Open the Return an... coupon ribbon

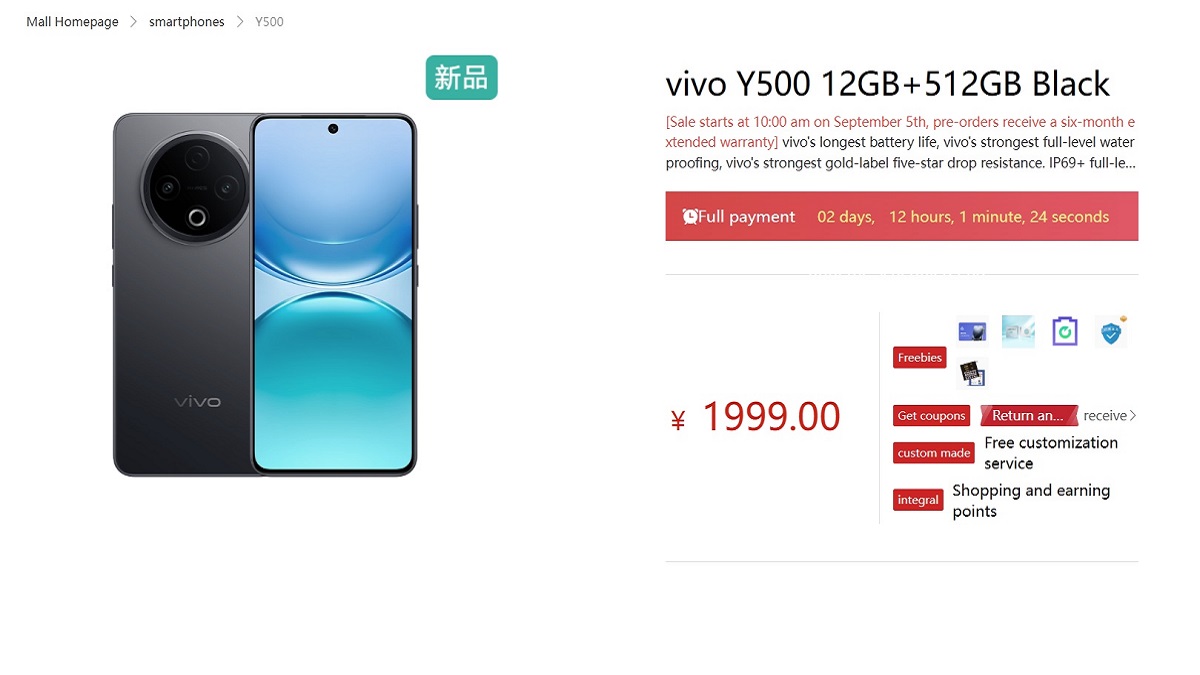[x=1029, y=416]
